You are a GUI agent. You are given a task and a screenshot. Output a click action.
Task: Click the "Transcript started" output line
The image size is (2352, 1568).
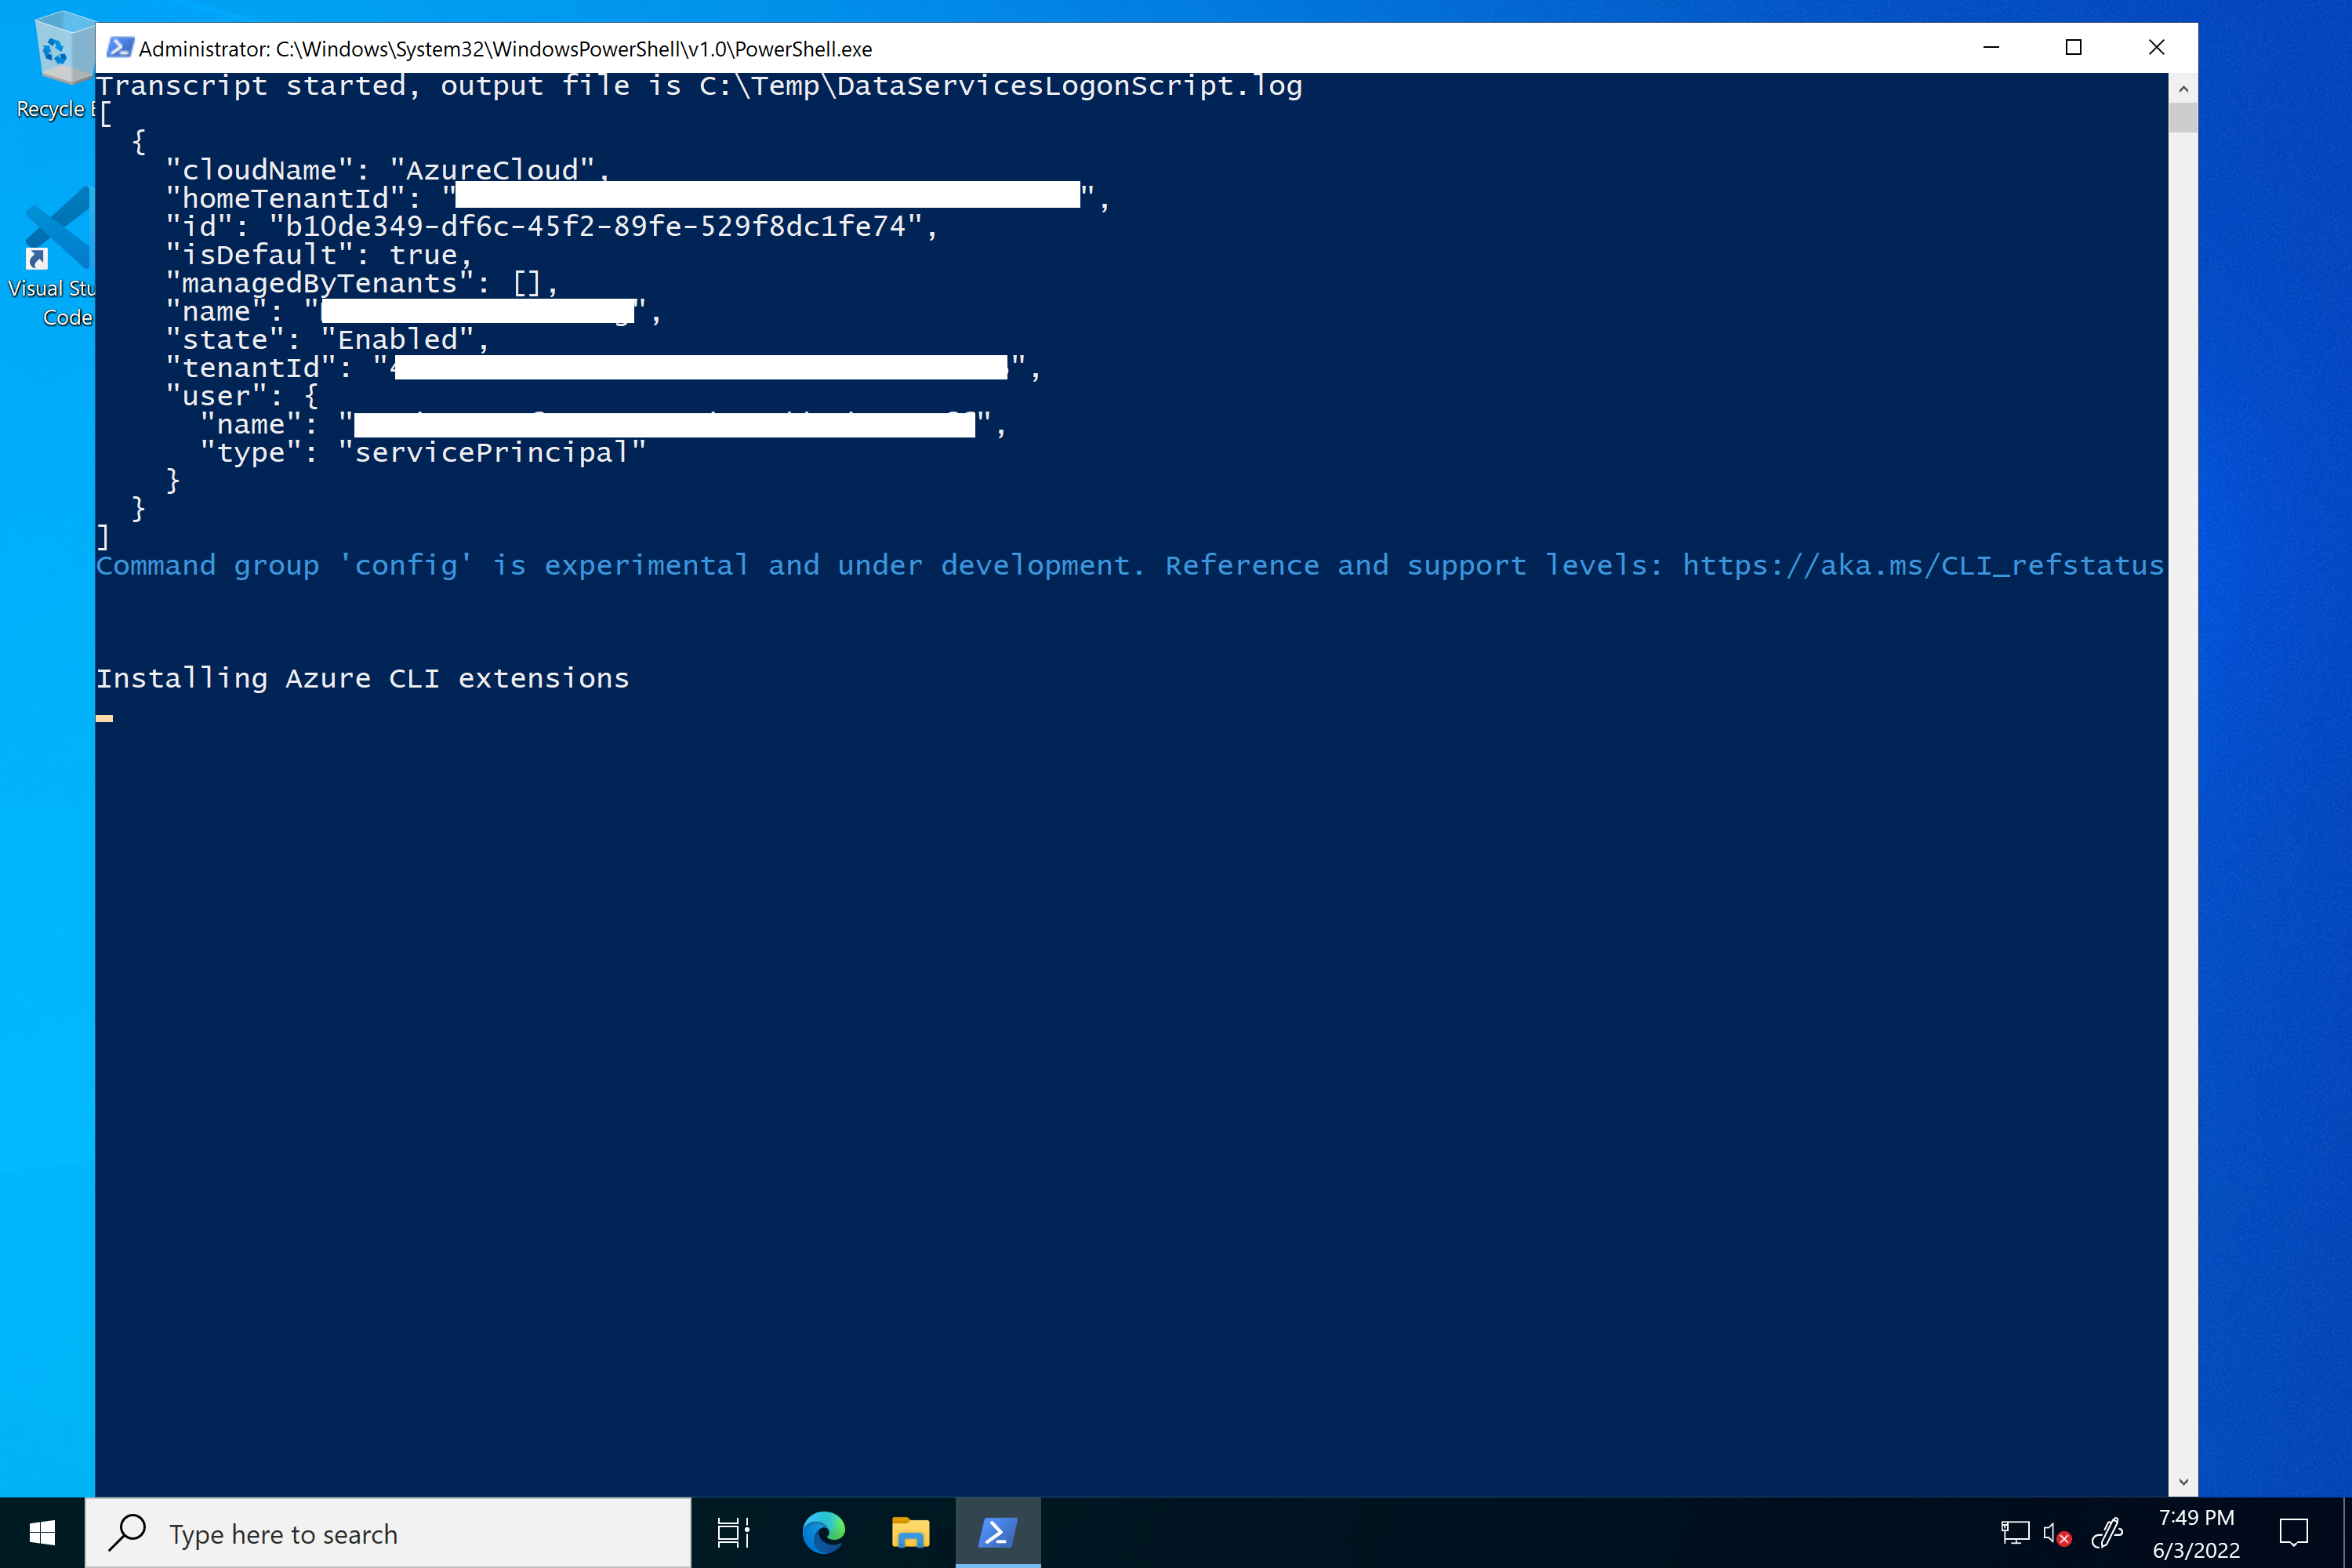pyautogui.click(x=699, y=86)
